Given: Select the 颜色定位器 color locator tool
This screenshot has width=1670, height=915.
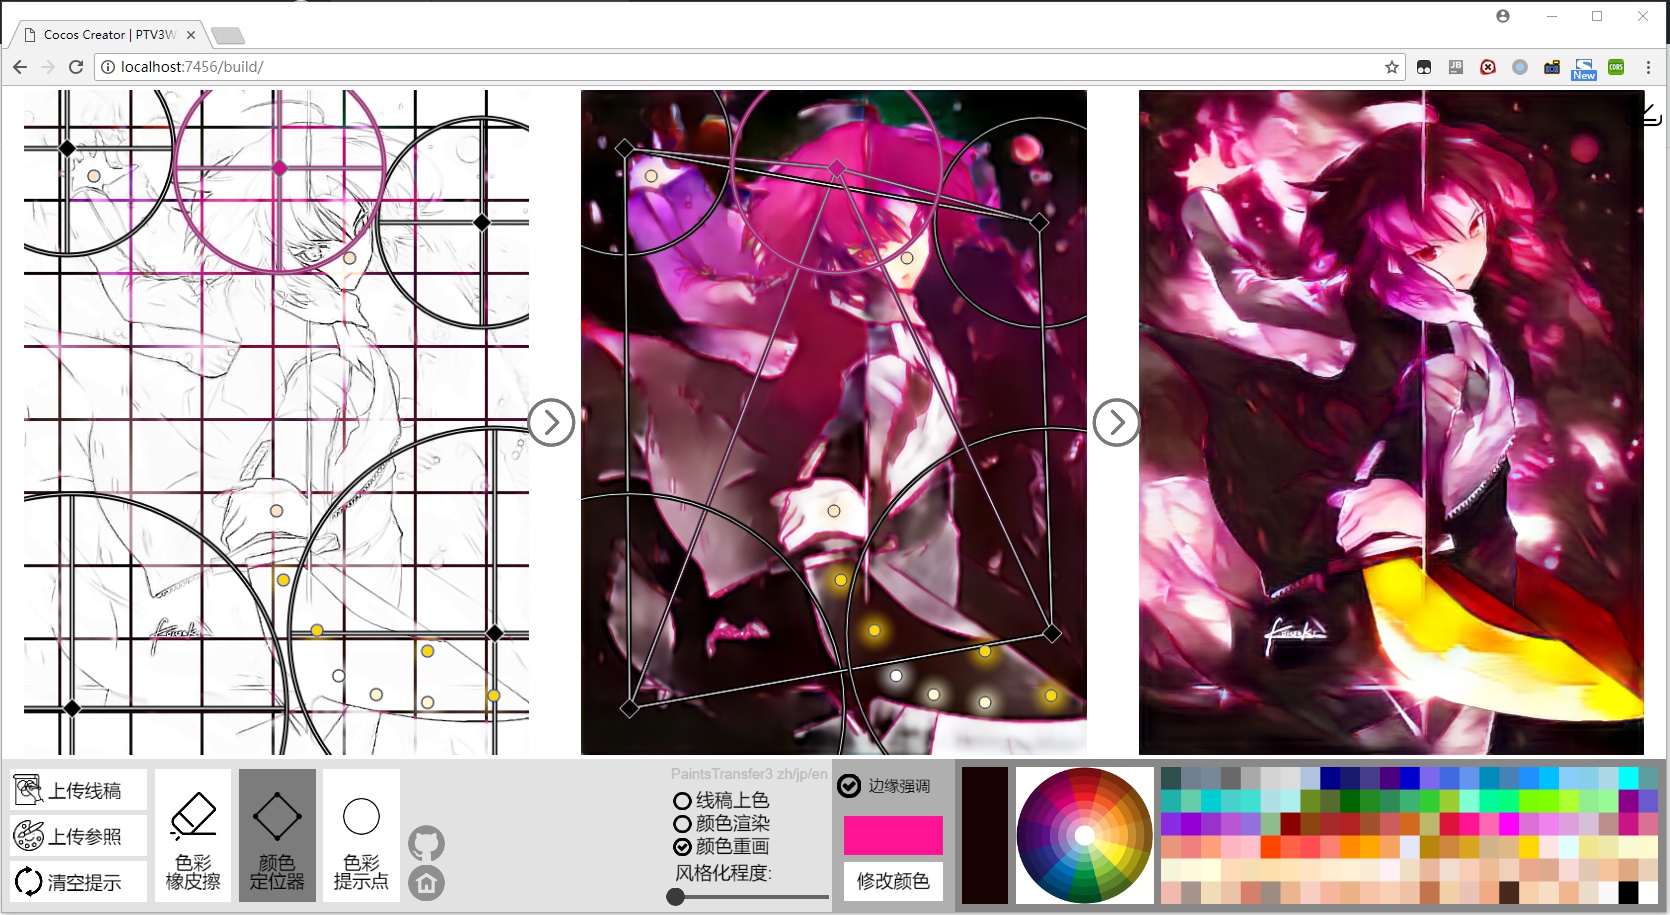Looking at the screenshot, I should pos(277,835).
